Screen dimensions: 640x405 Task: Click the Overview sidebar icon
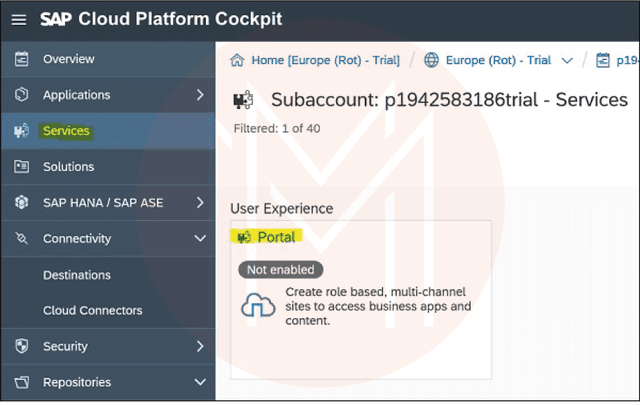pos(21,60)
